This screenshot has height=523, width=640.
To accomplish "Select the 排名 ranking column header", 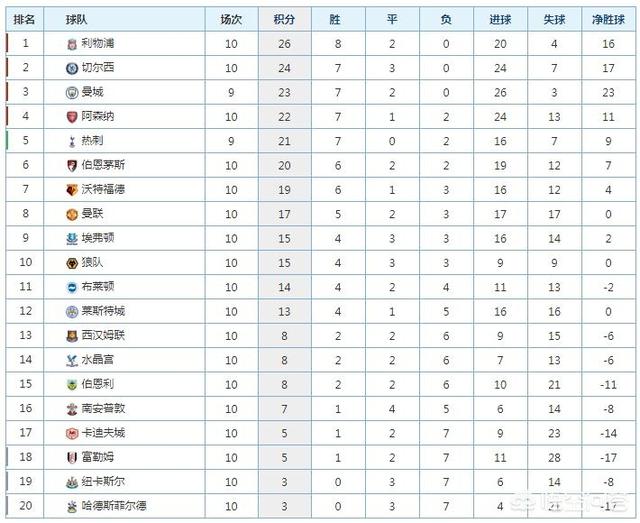I will point(24,19).
